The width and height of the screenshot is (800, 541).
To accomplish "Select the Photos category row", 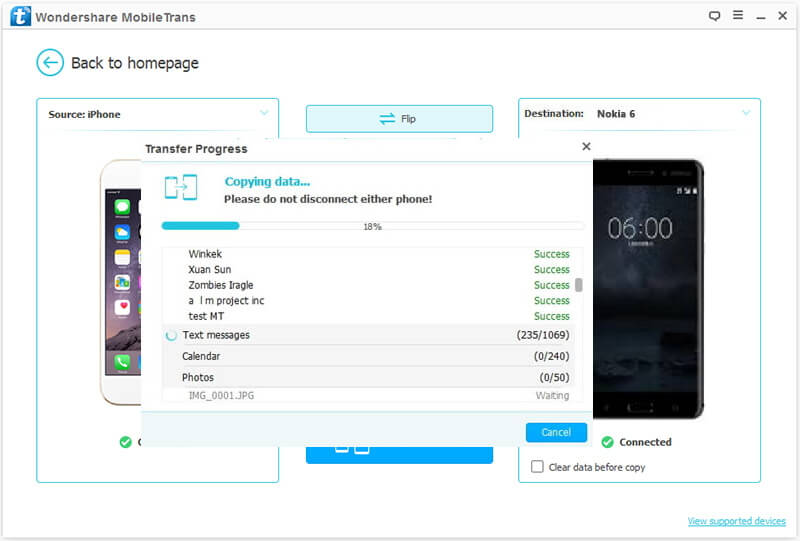I will click(370, 377).
